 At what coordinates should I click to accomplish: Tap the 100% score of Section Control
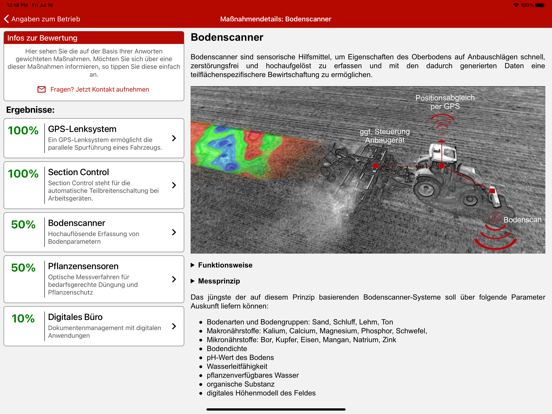[23, 174]
